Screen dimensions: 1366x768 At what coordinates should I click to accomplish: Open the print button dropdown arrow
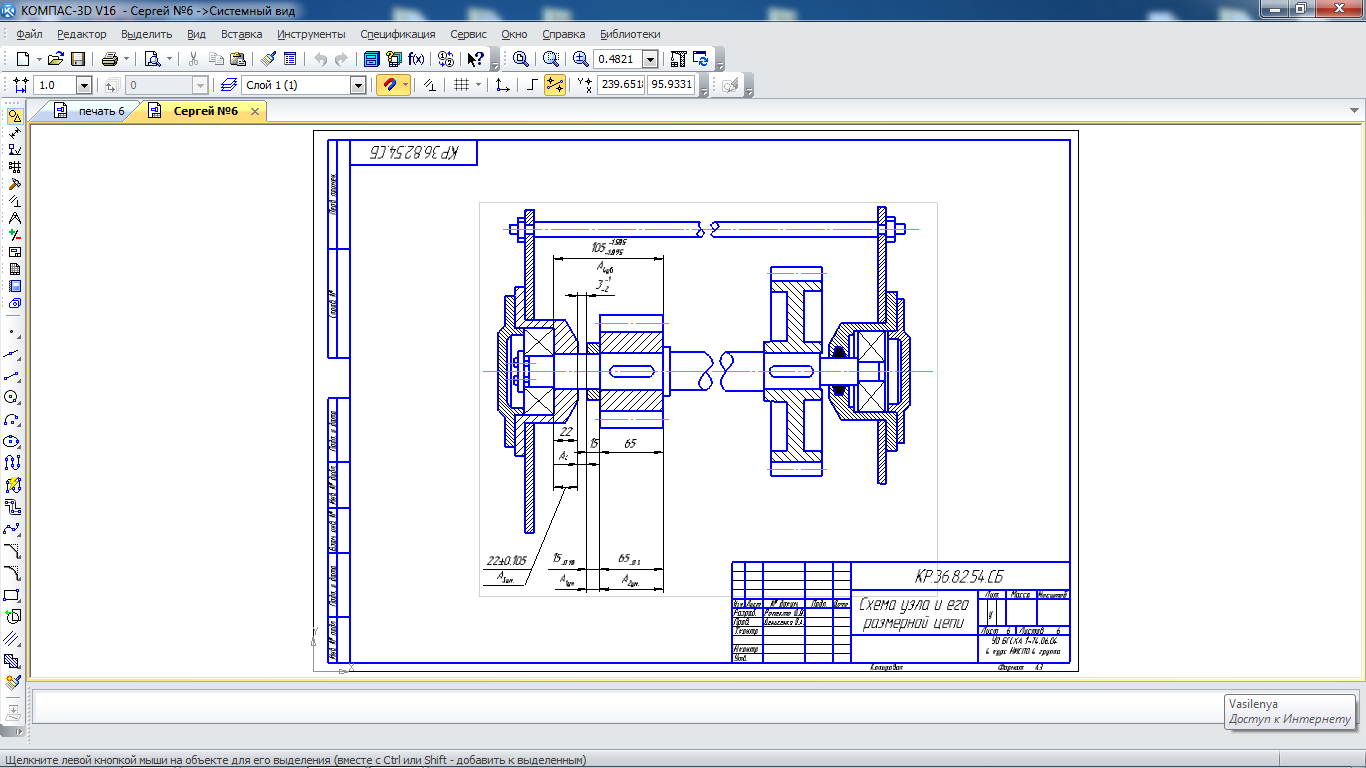tap(126, 59)
